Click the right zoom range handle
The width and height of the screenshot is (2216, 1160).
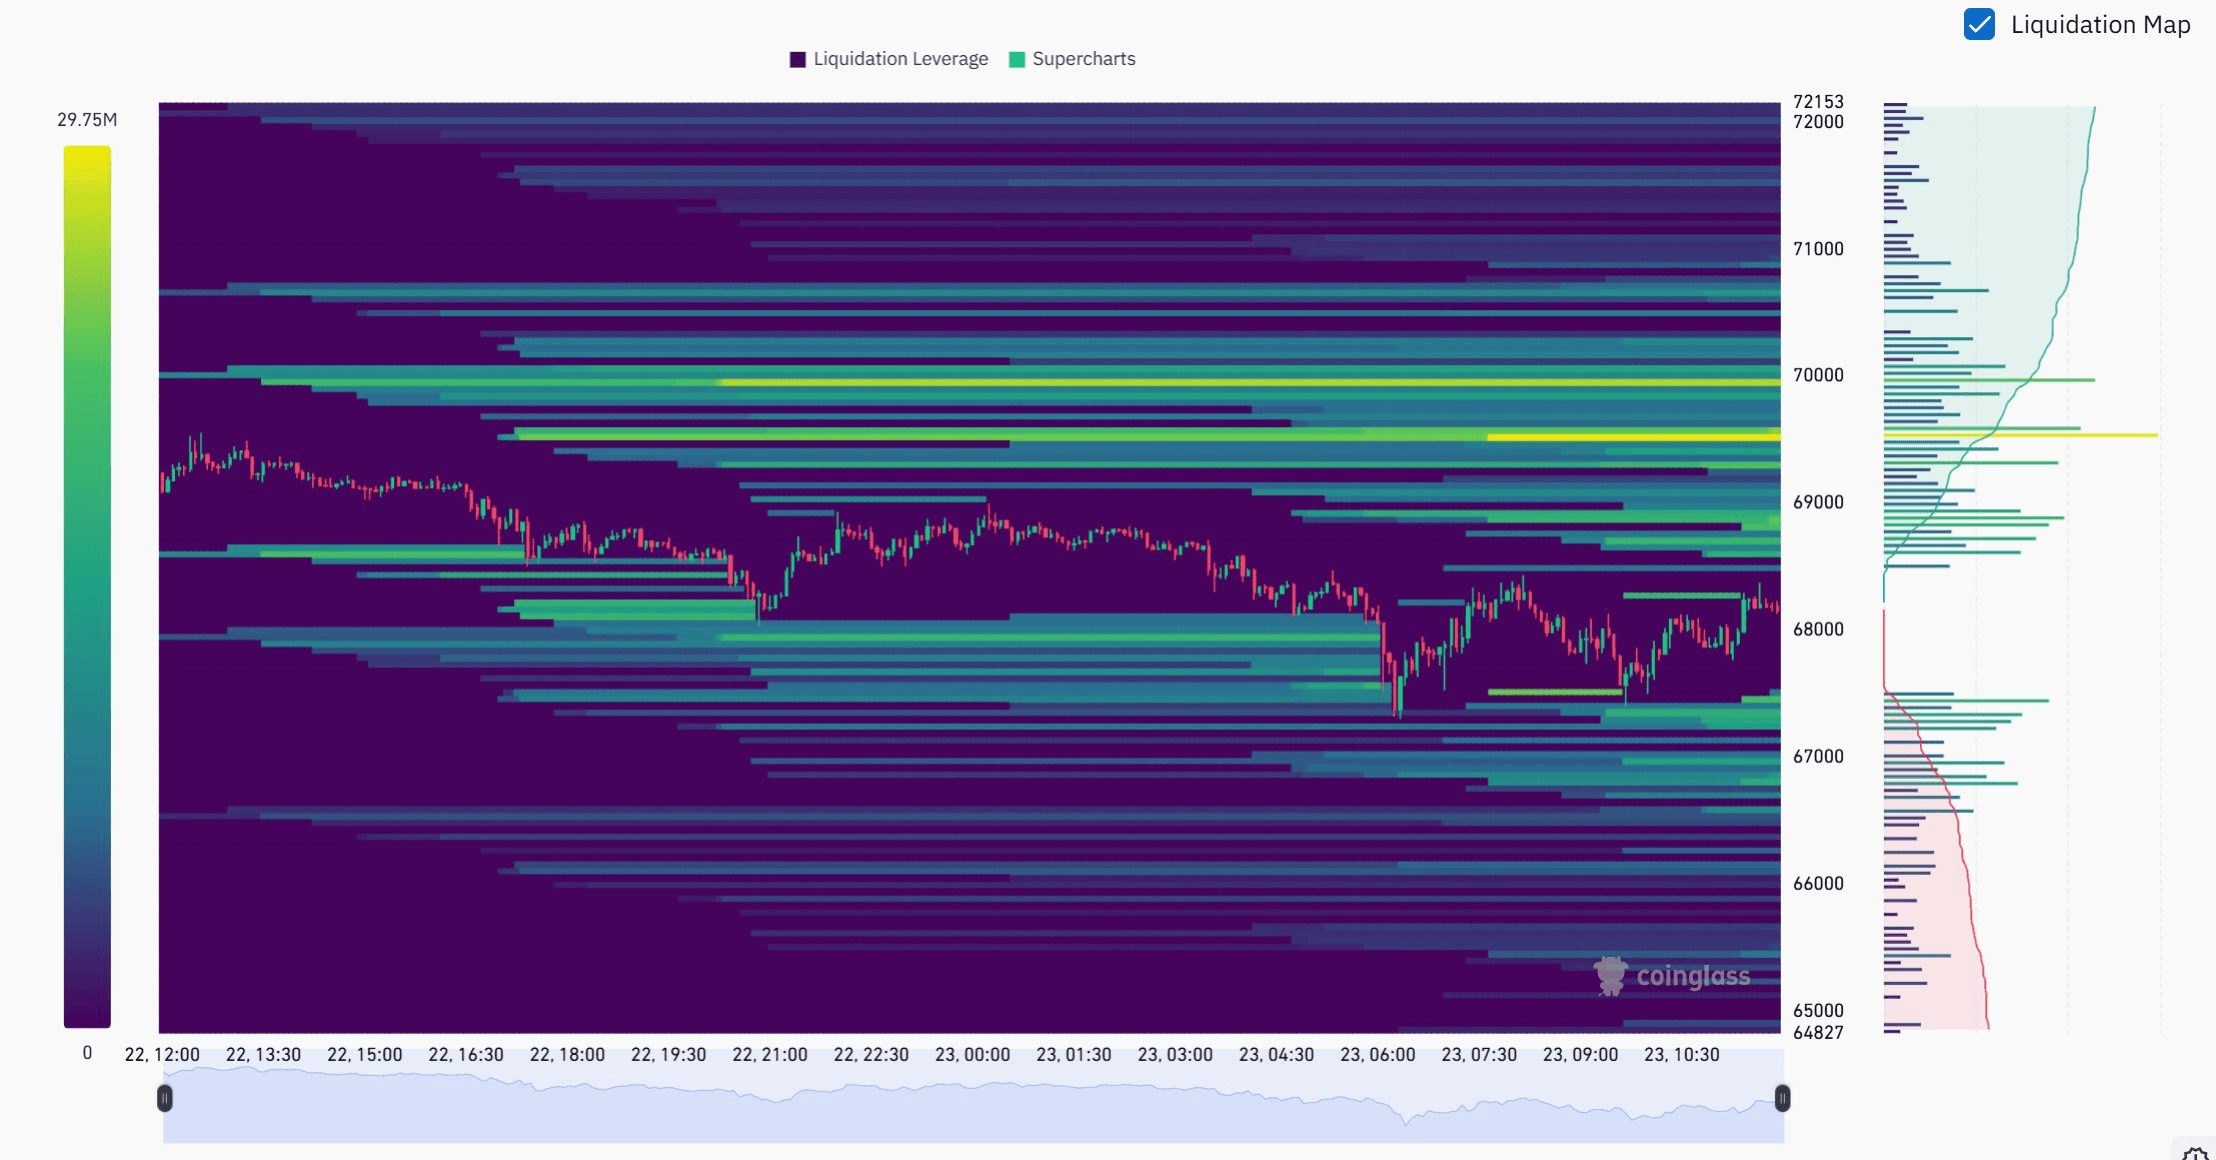[1782, 1099]
